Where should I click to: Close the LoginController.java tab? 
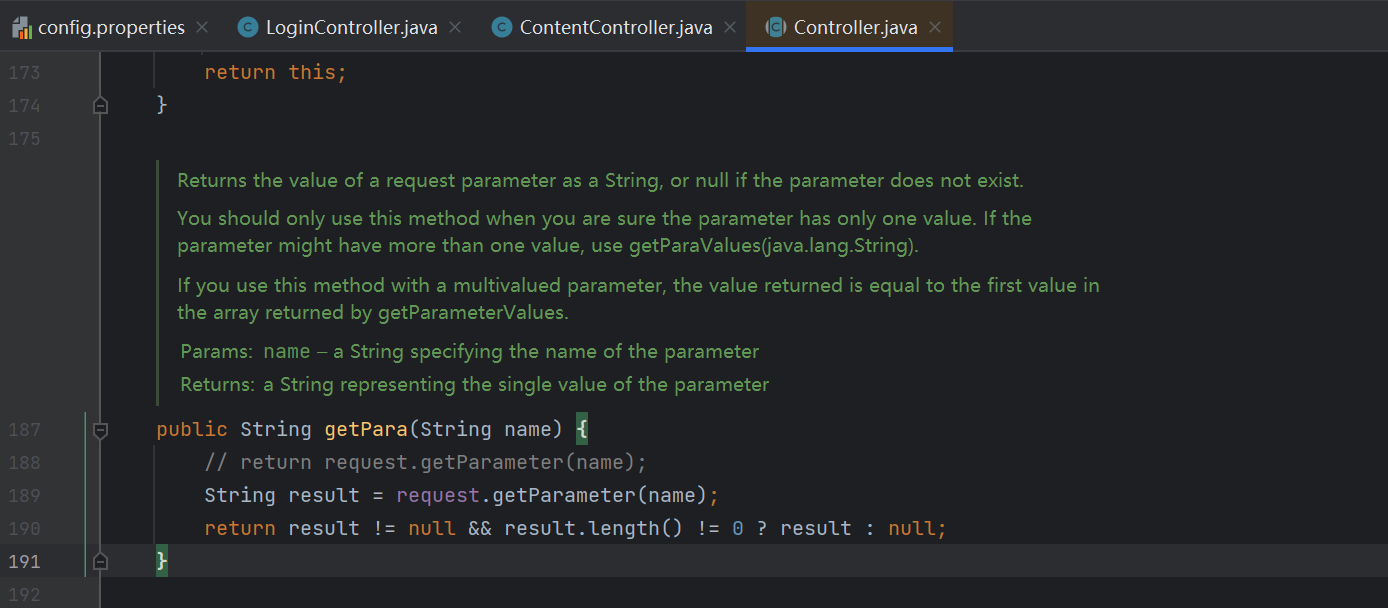pos(455,27)
